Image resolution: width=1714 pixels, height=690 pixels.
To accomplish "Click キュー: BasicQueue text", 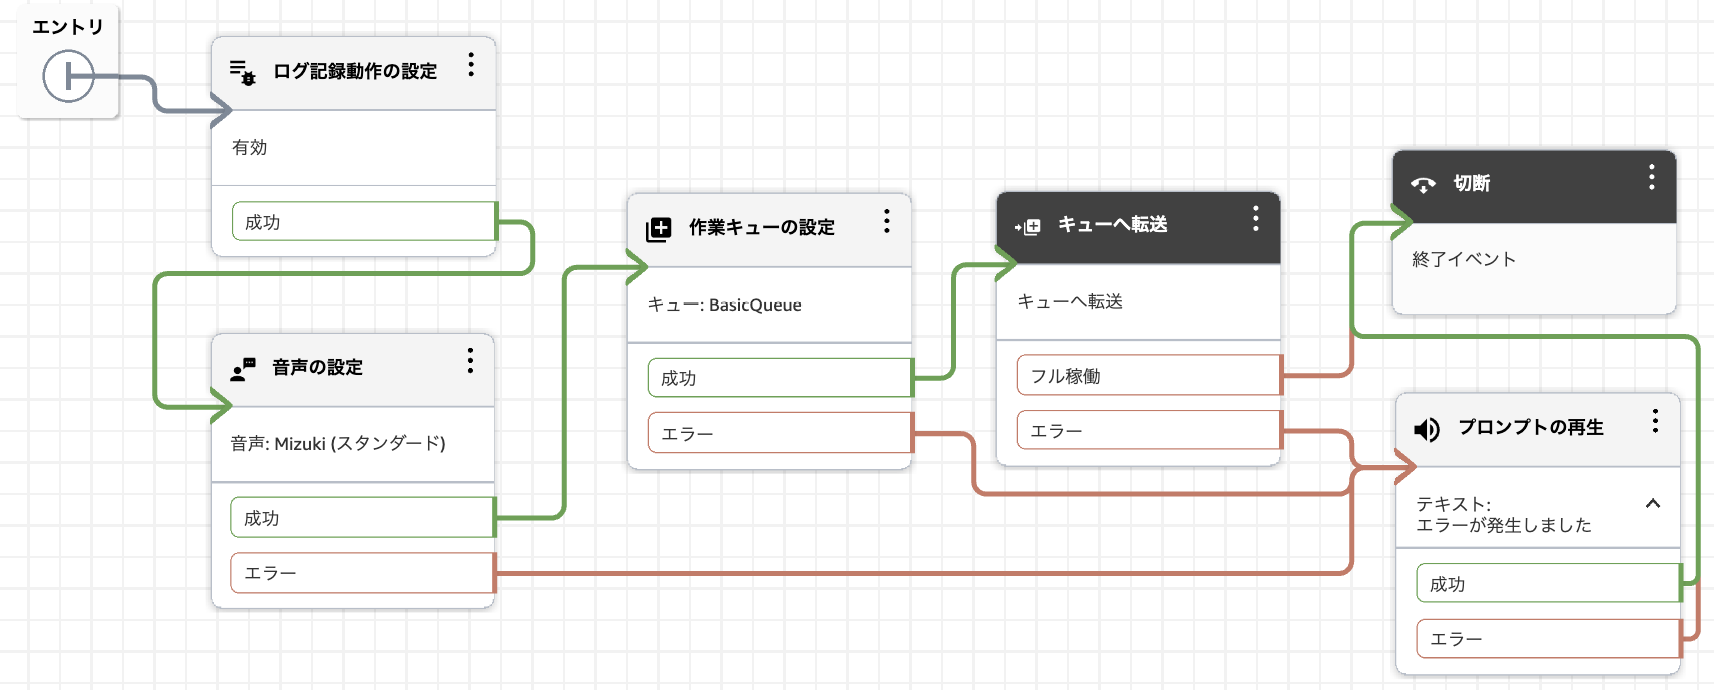I will tap(724, 304).
